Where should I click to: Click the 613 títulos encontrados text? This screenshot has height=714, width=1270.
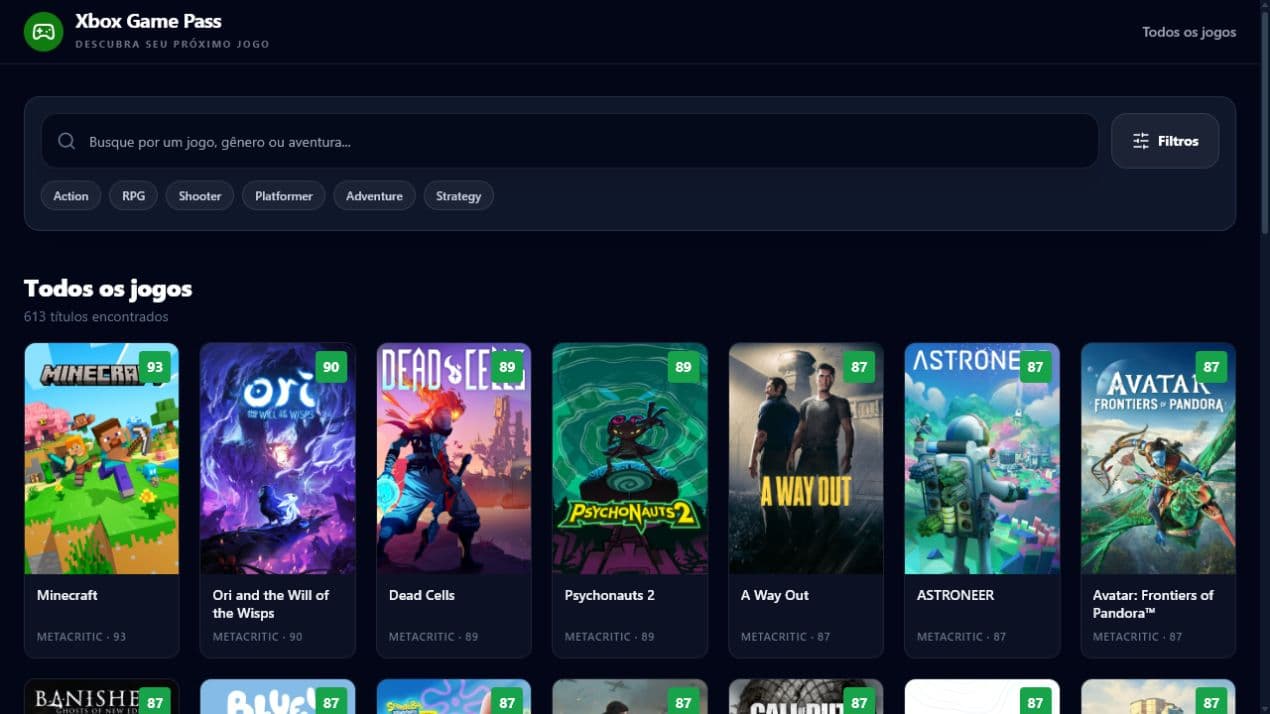[x=96, y=317]
